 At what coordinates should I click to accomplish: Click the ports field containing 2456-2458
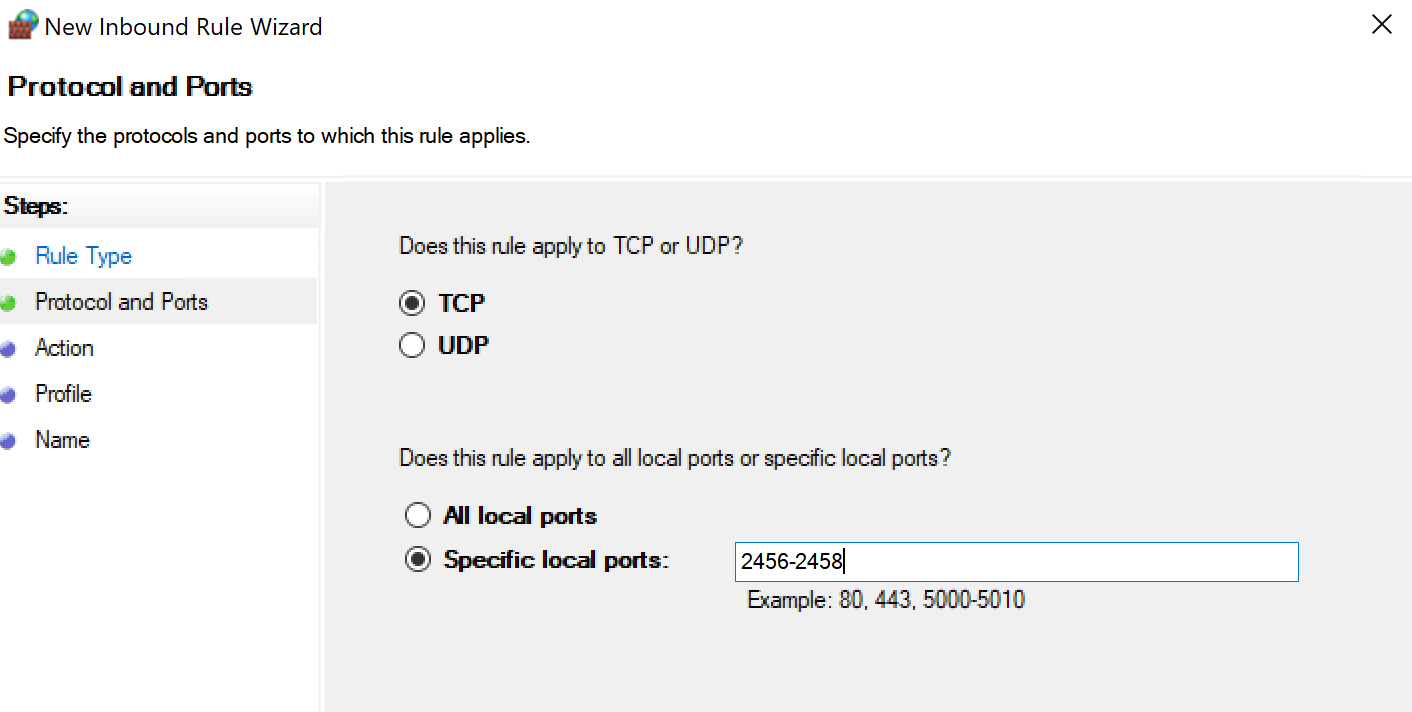click(x=1016, y=562)
